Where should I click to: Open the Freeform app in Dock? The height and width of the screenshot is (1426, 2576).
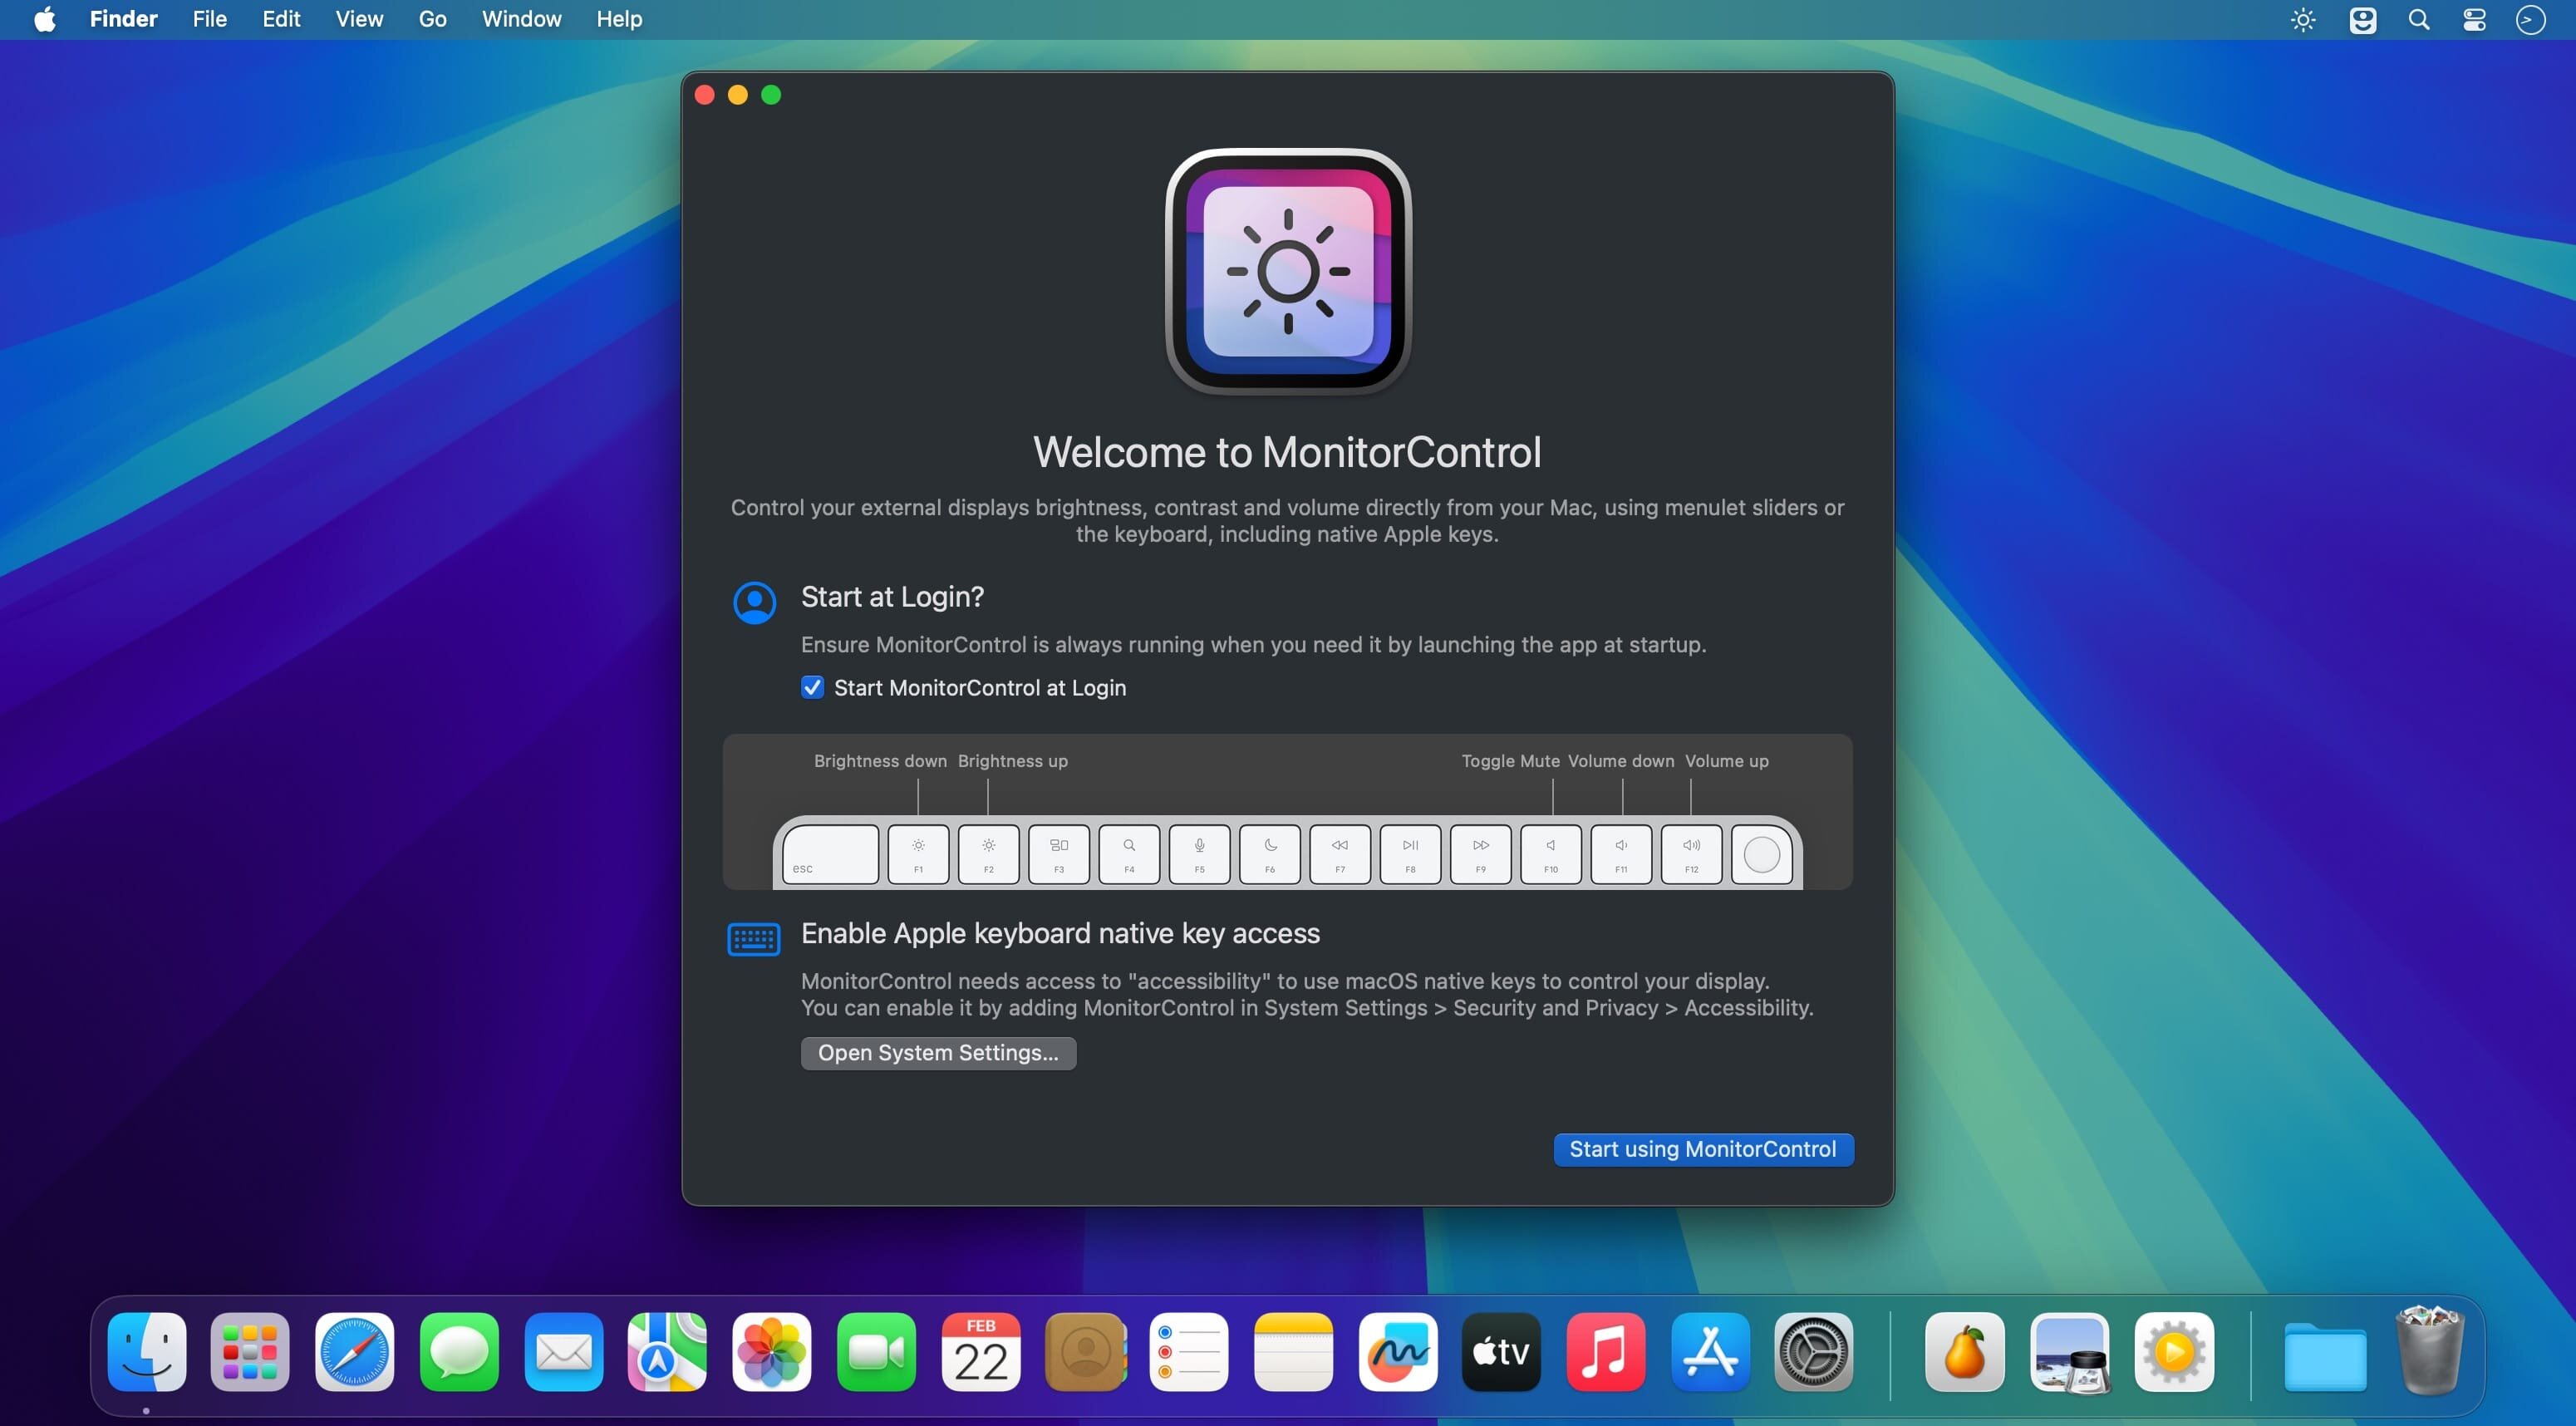(x=1397, y=1352)
